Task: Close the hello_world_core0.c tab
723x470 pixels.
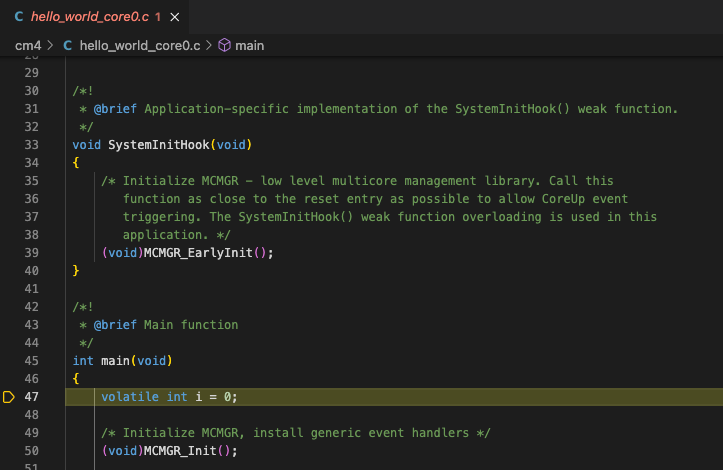Action: pyautogui.click(x=175, y=17)
